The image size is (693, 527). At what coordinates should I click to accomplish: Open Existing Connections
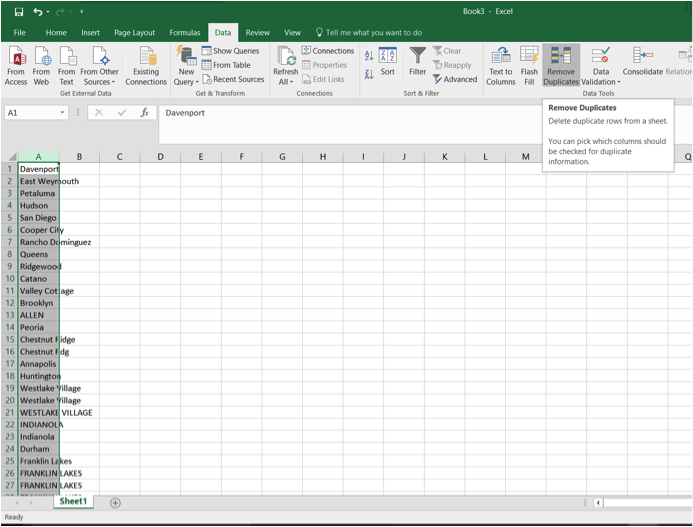pyautogui.click(x=146, y=66)
